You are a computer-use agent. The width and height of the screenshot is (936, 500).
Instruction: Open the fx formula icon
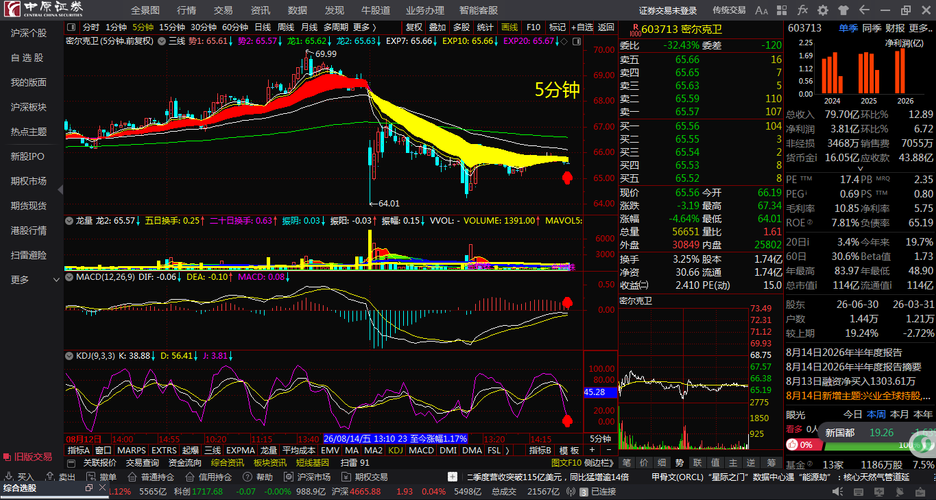click(802, 10)
